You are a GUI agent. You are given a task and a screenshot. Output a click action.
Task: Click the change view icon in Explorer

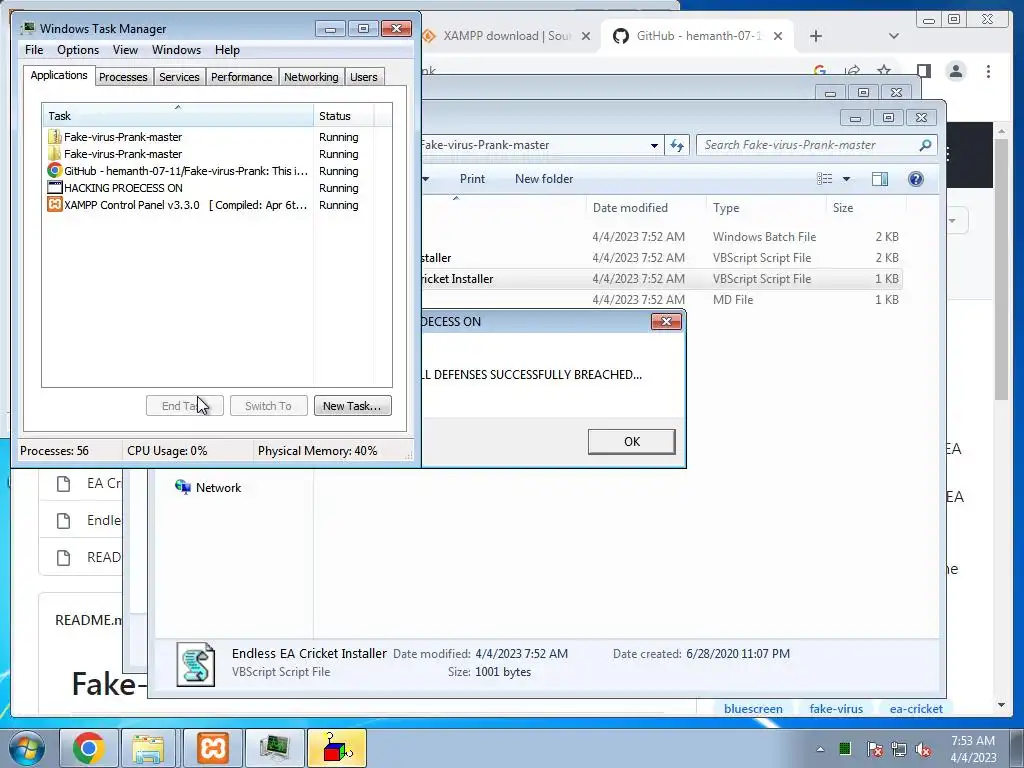pos(825,179)
